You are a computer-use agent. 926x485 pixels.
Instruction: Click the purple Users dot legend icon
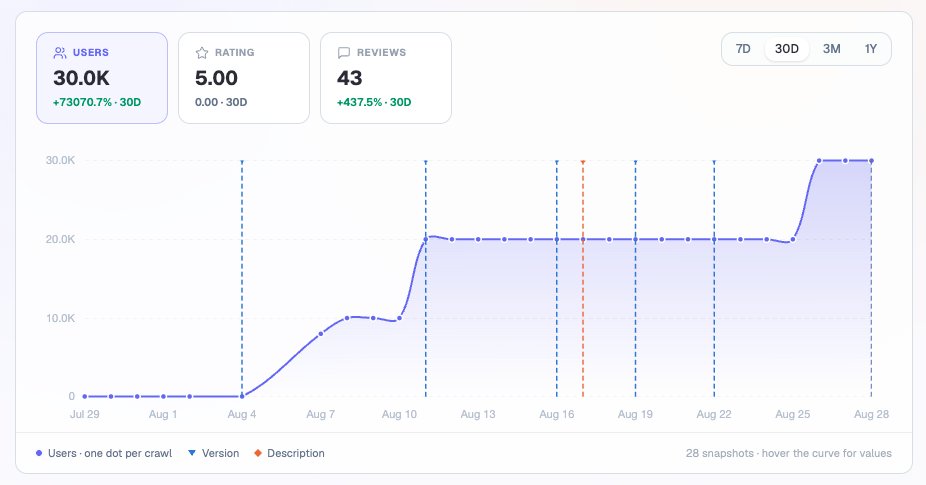pos(39,453)
